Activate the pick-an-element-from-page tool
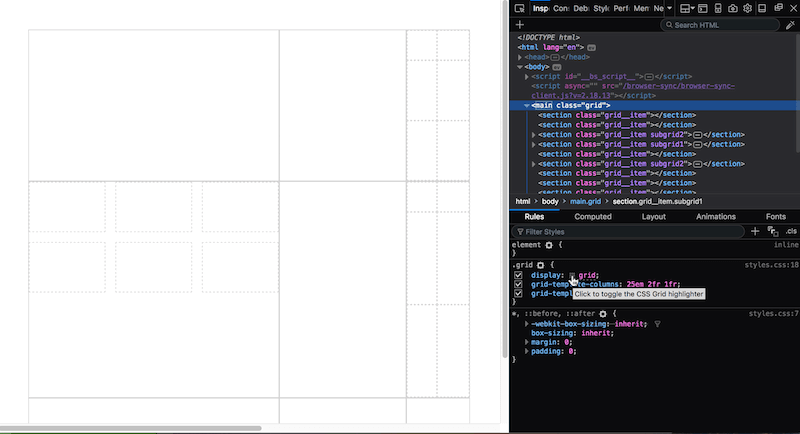Viewport: 800px width, 434px height. coord(519,8)
